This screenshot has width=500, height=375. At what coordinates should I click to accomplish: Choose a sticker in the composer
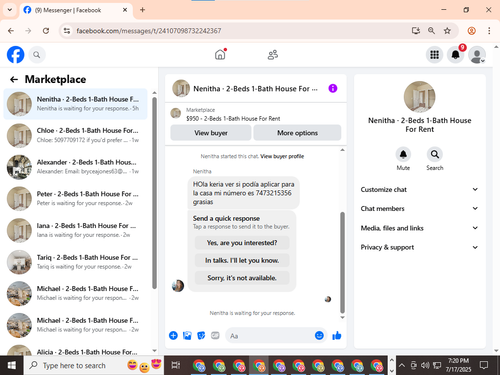[x=201, y=335]
